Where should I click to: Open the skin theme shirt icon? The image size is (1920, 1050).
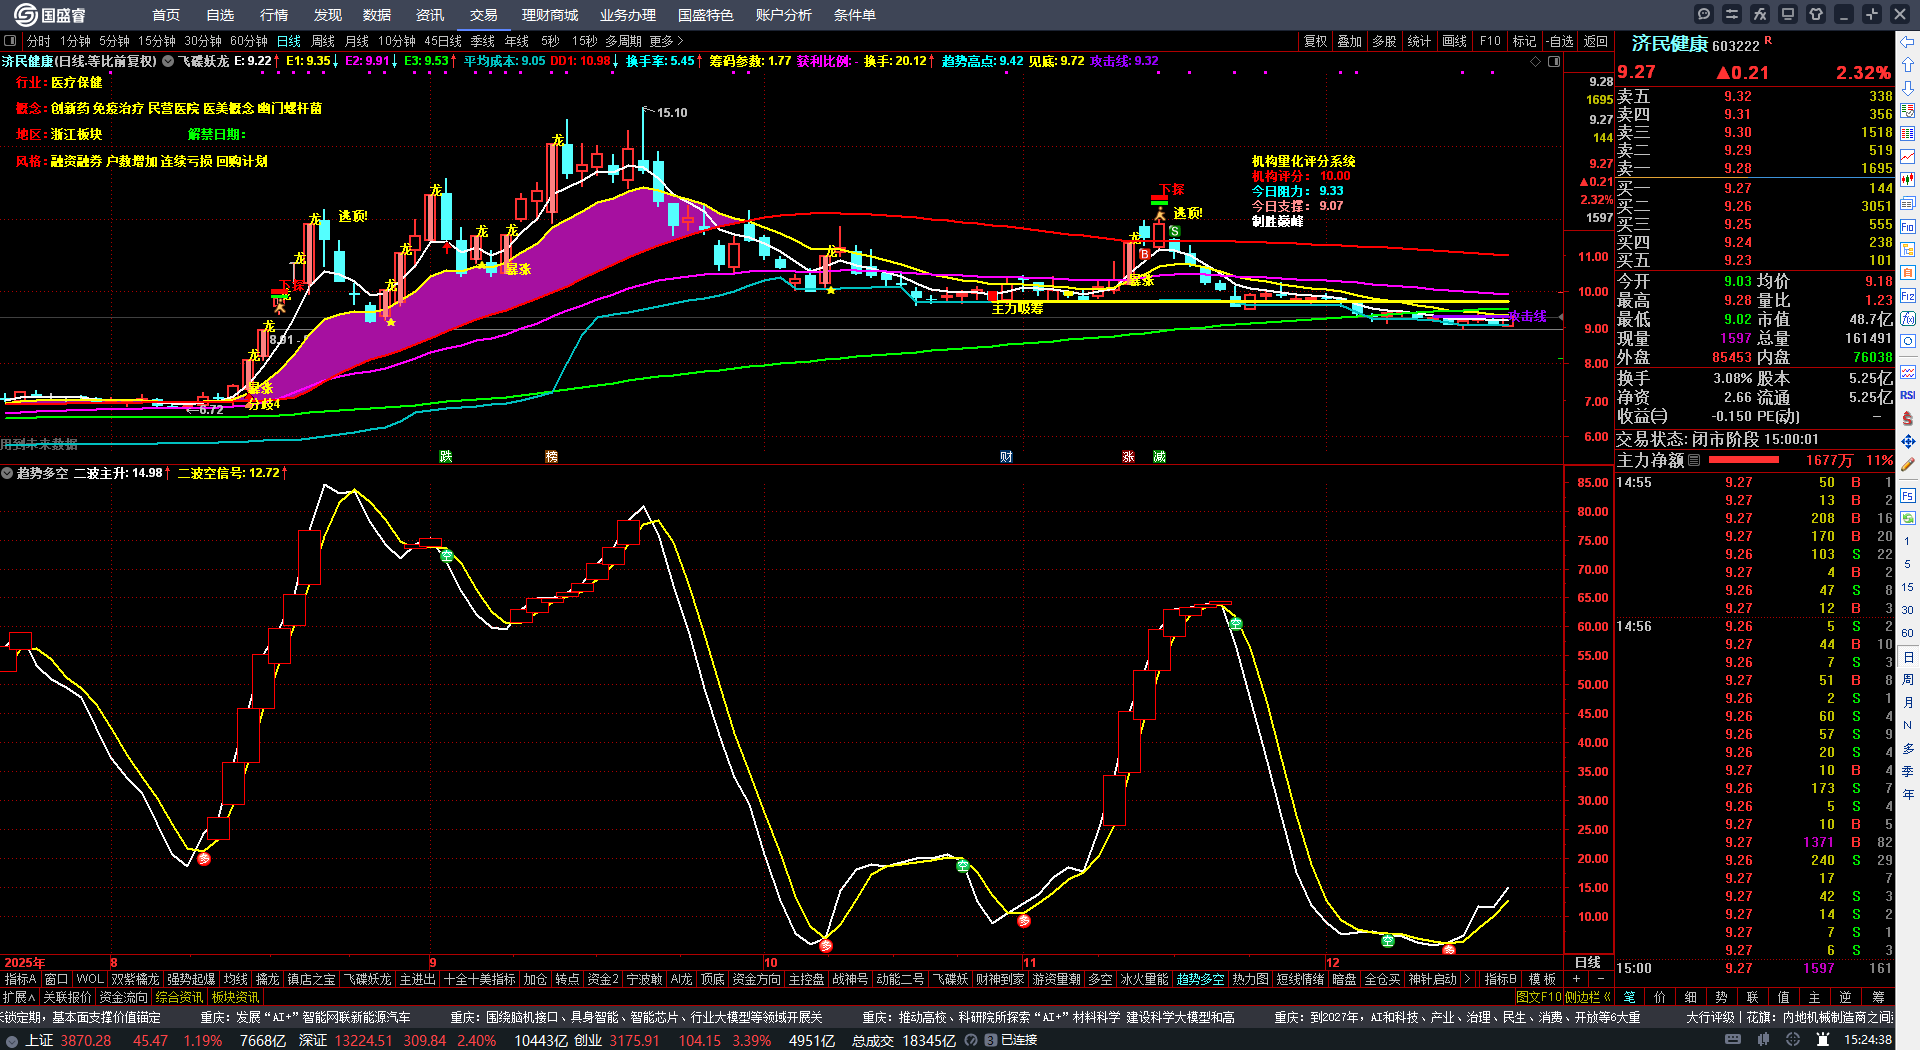[x=1816, y=14]
